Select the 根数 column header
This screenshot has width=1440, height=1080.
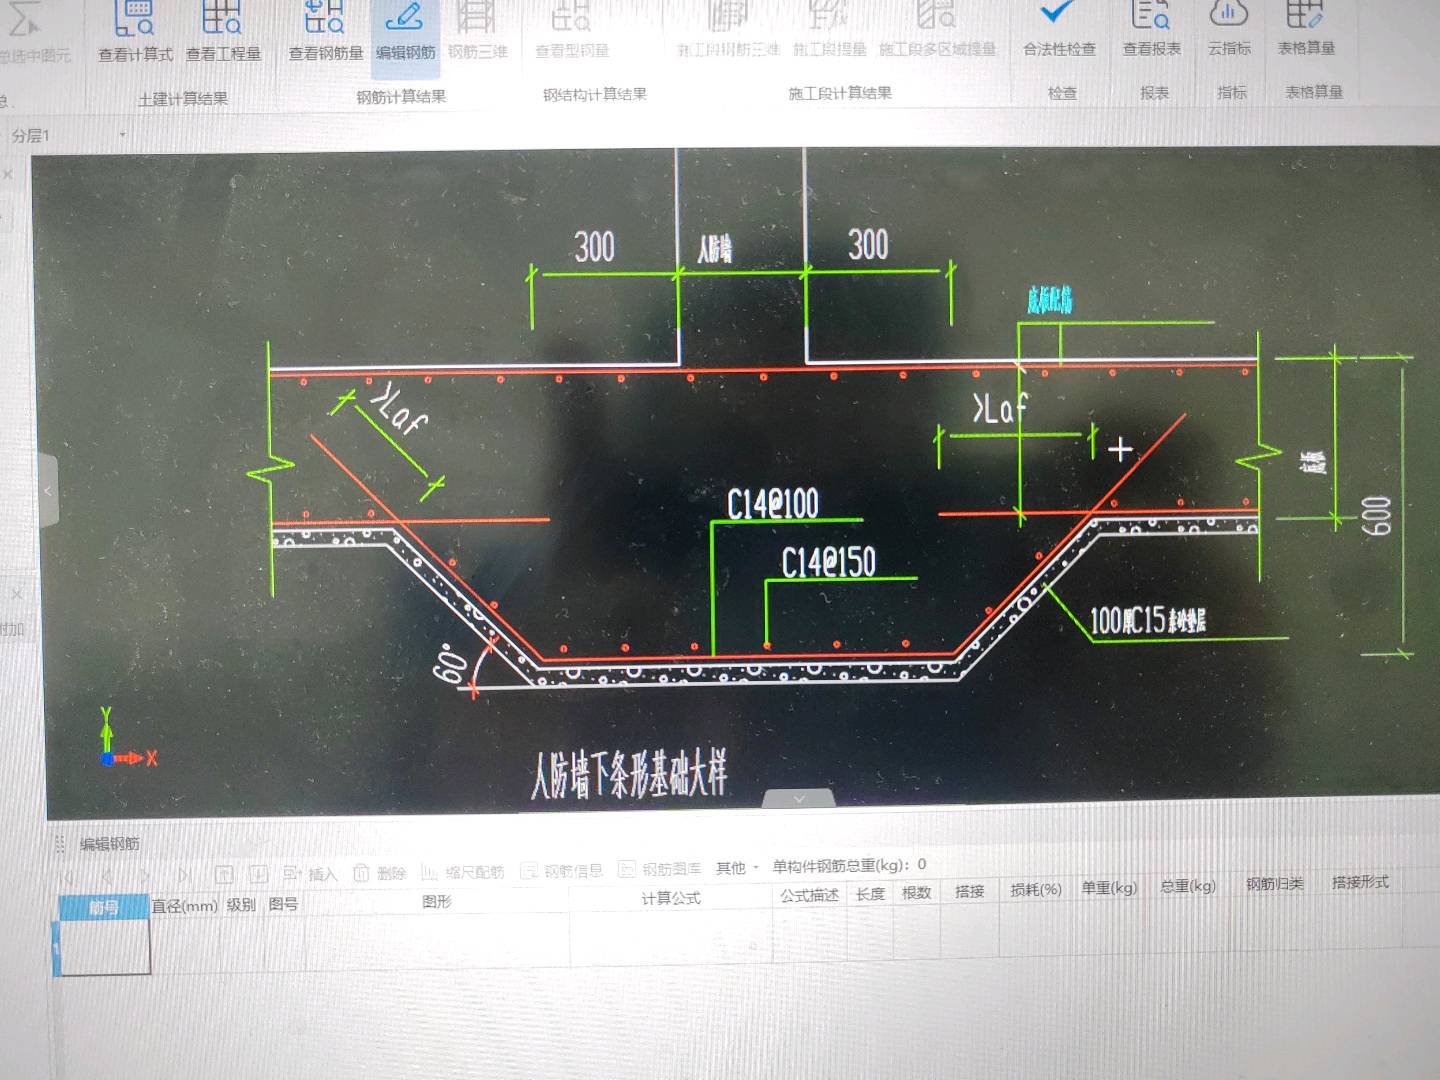pos(916,893)
